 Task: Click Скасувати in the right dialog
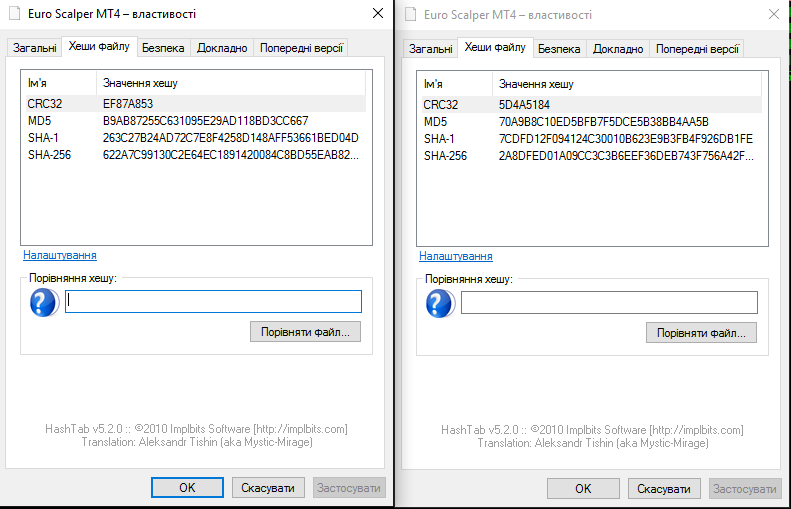coord(664,488)
